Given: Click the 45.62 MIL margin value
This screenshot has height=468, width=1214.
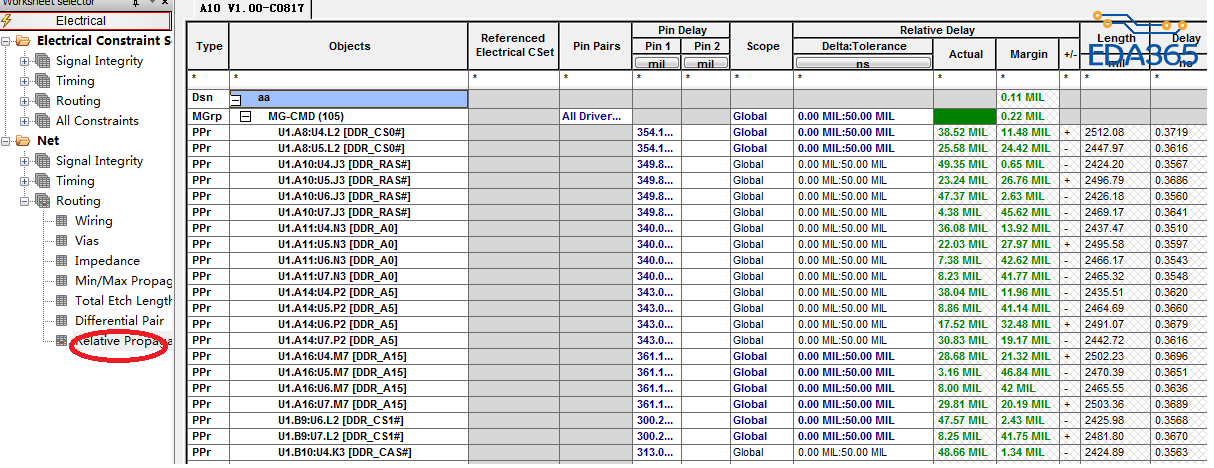Looking at the screenshot, I should coord(1025,212).
